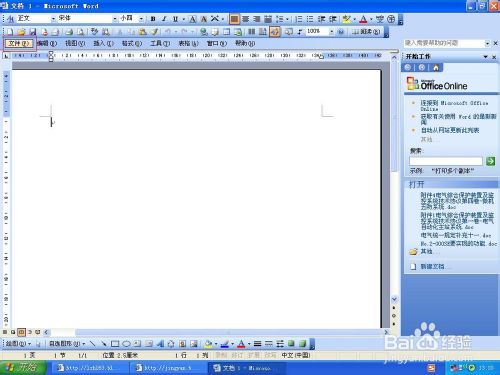Screen dimensions: 500x375
Task: Open the 视图 View menu
Action: click(75, 43)
